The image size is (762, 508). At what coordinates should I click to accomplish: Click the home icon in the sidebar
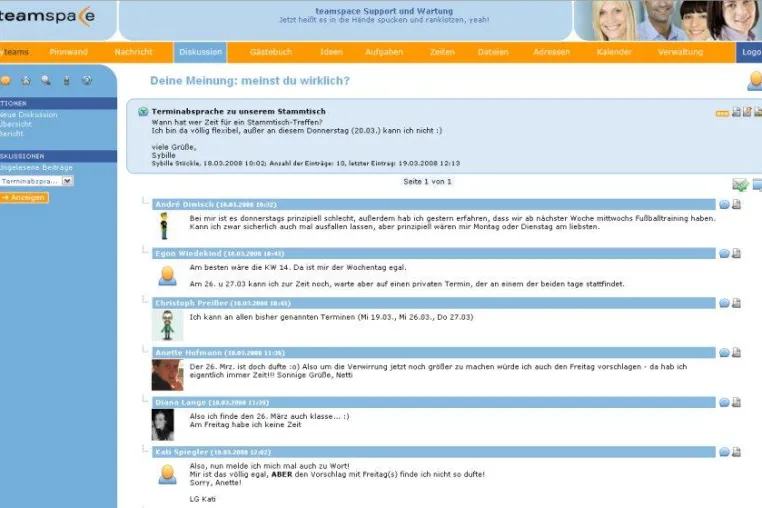point(26,81)
